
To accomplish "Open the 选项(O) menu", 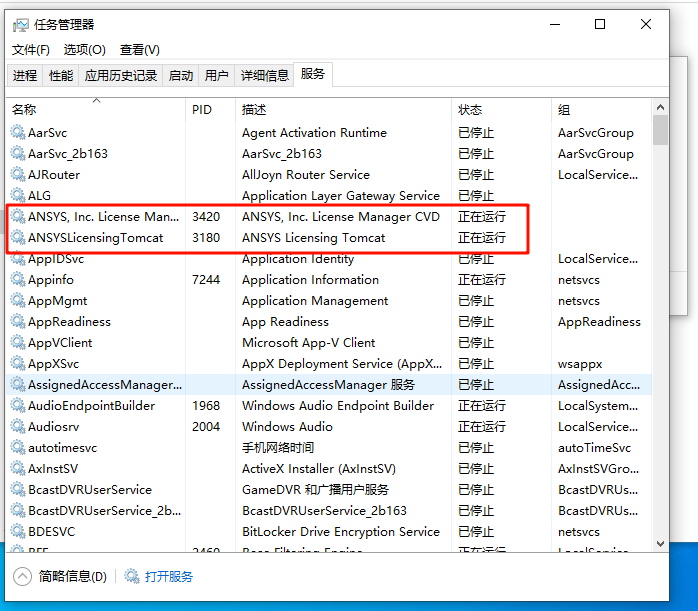I will (x=85, y=50).
